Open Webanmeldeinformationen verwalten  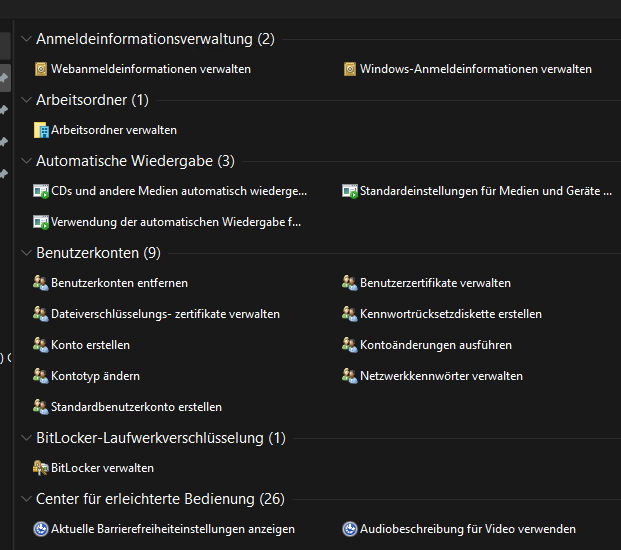[x=151, y=69]
